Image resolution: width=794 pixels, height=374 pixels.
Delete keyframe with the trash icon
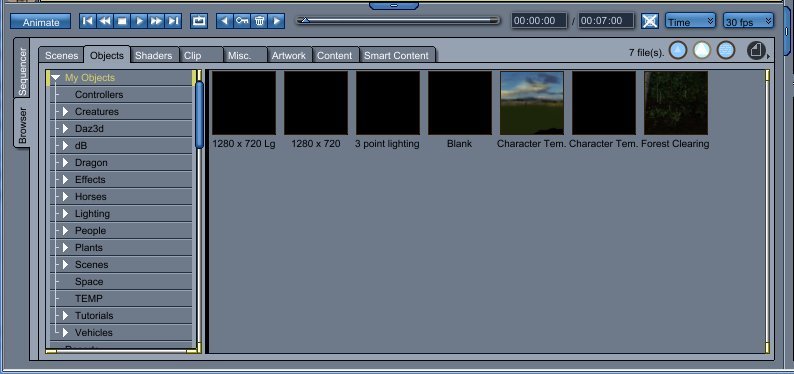(259, 21)
